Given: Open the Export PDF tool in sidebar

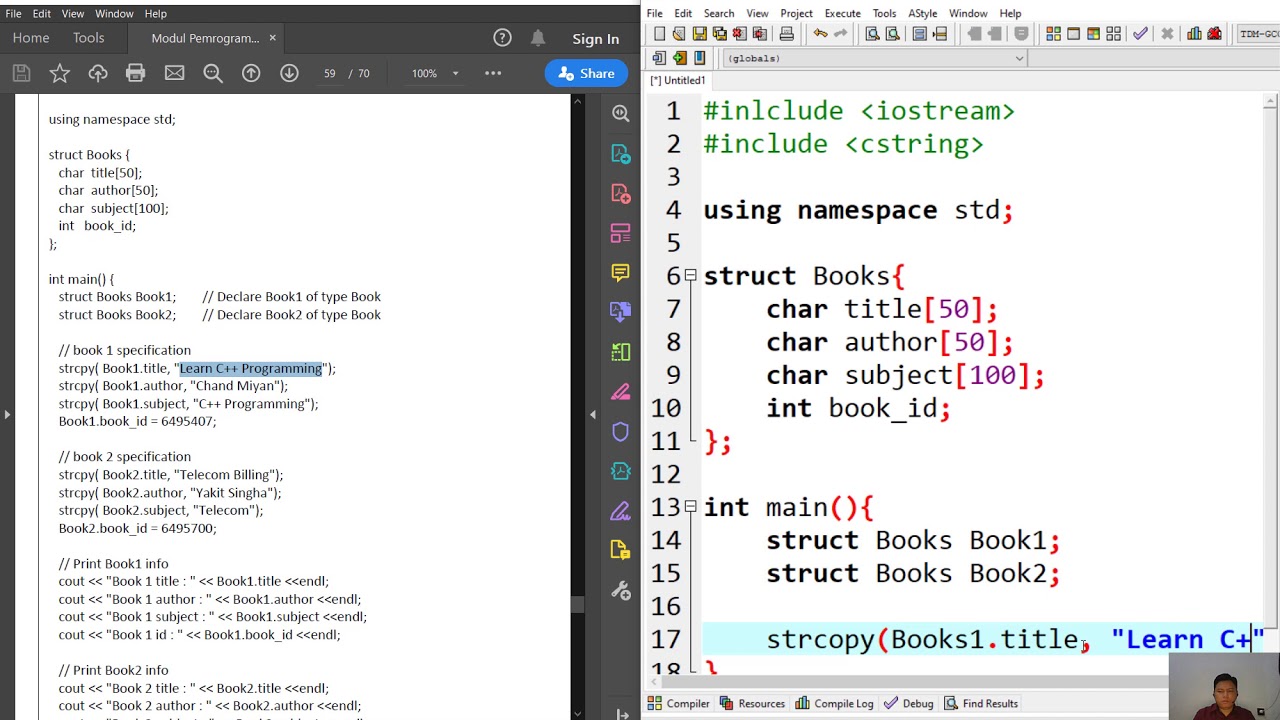Looking at the screenshot, I should [x=620, y=154].
